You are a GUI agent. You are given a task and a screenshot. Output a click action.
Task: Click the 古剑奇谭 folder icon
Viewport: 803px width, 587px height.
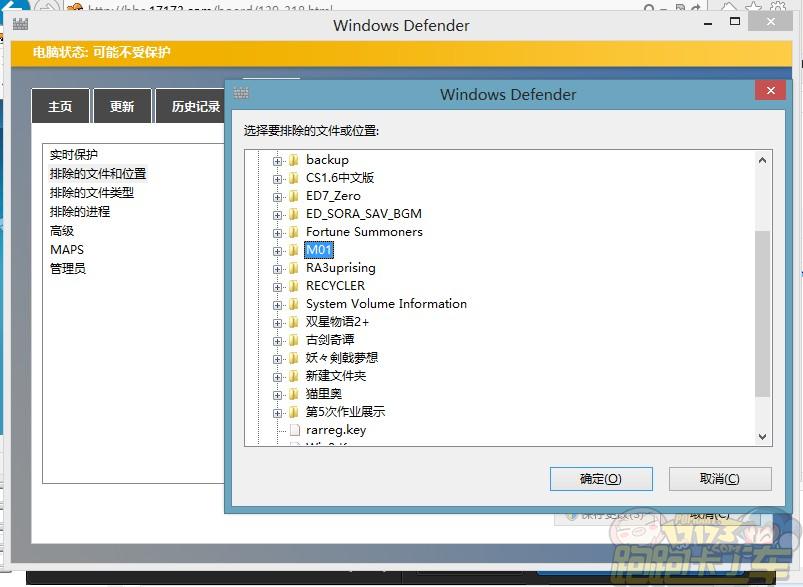(x=294, y=340)
